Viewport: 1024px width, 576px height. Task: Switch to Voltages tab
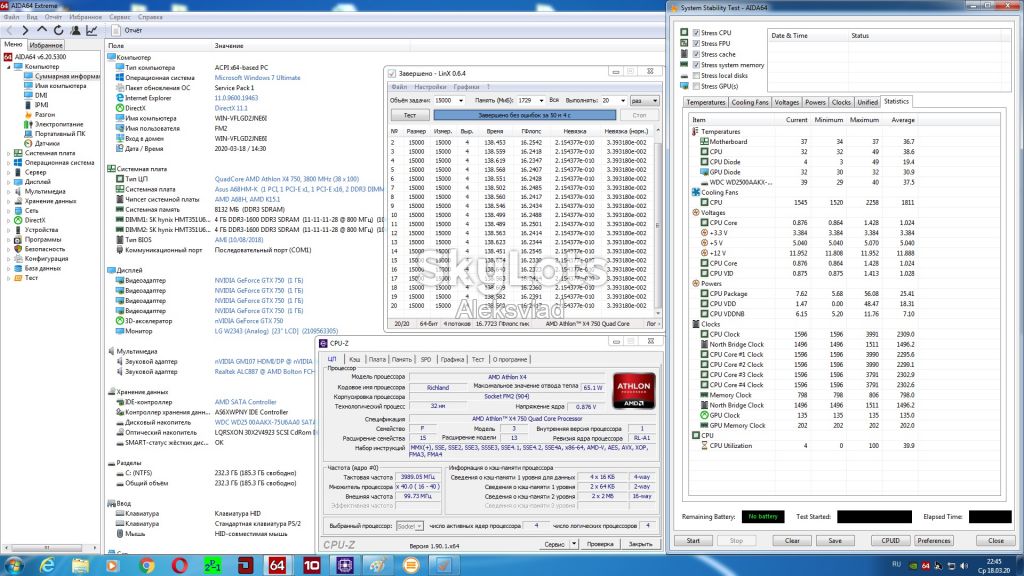(786, 103)
